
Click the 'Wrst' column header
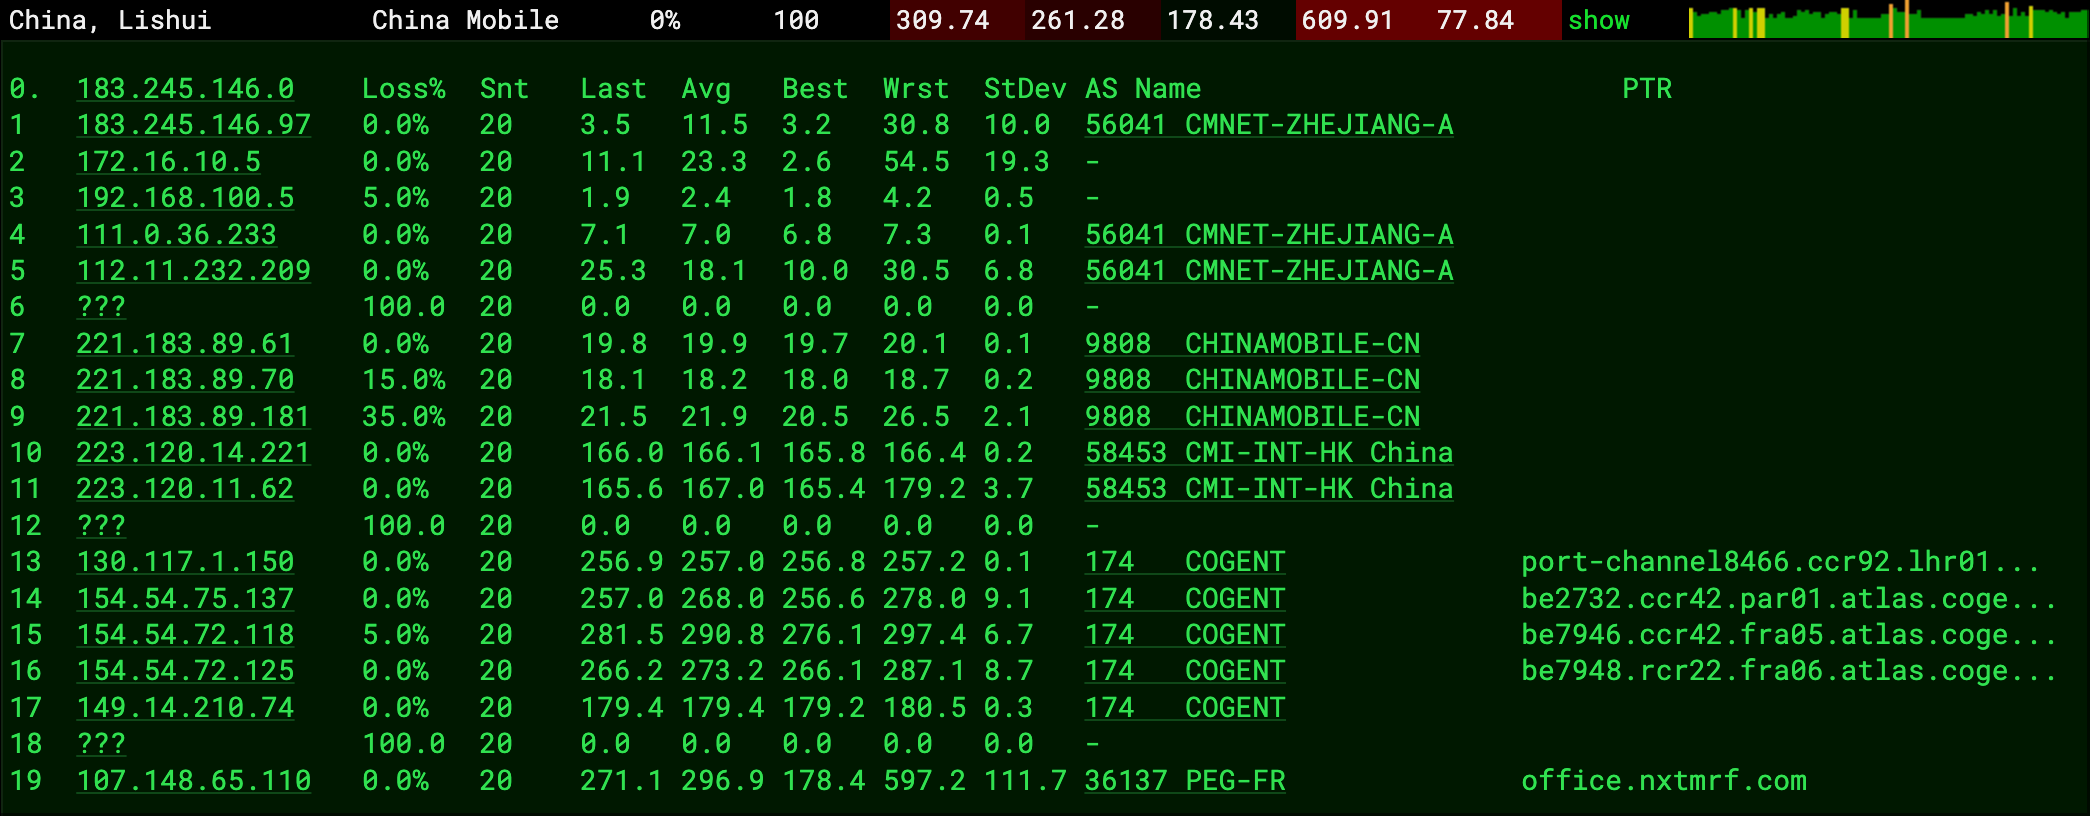pyautogui.click(x=915, y=89)
